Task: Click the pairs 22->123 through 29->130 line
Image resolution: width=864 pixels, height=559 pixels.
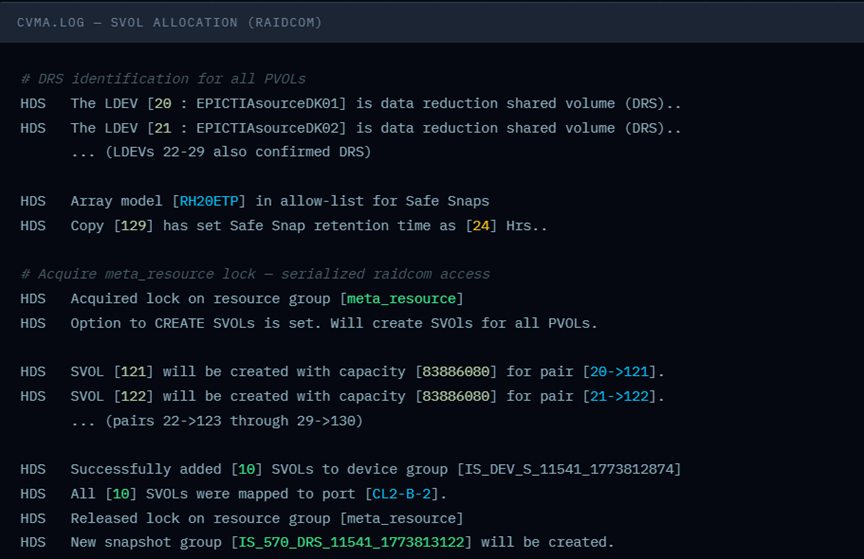Action: [216, 421]
